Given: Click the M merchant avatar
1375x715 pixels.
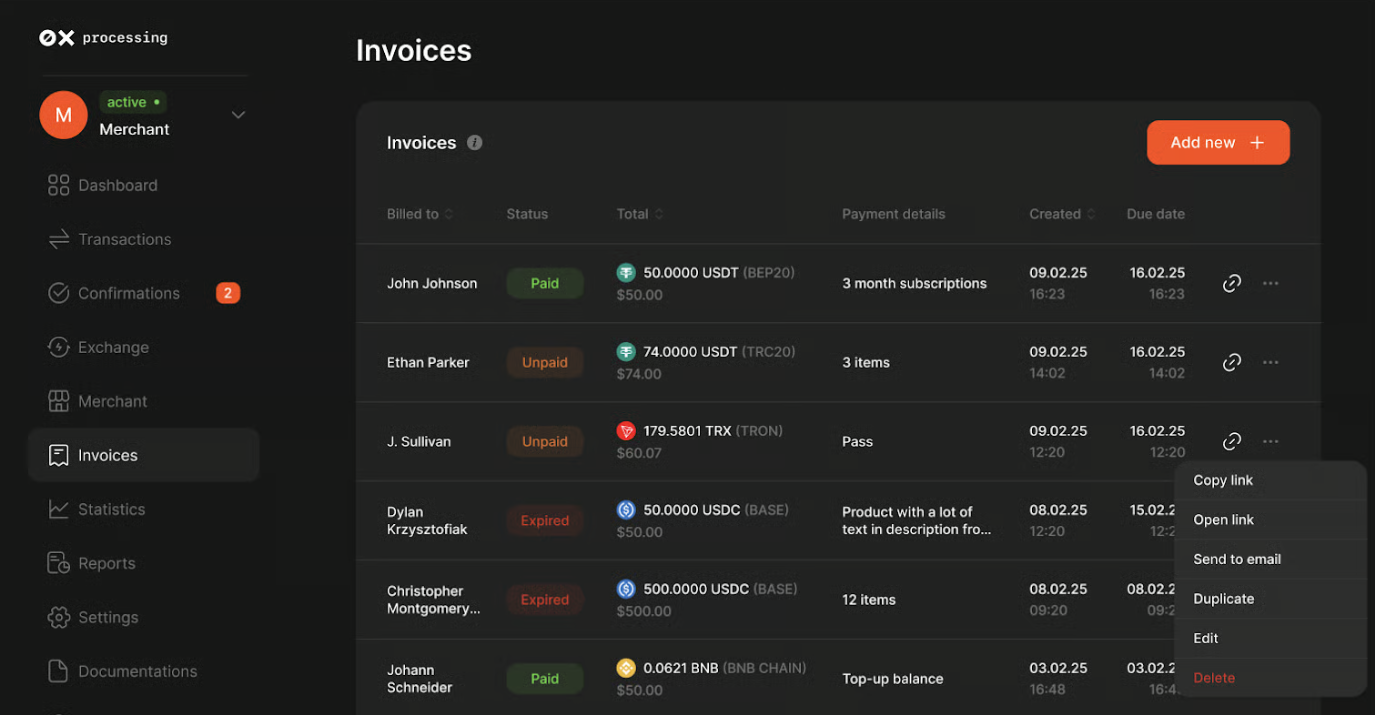Looking at the screenshot, I should click(x=63, y=115).
